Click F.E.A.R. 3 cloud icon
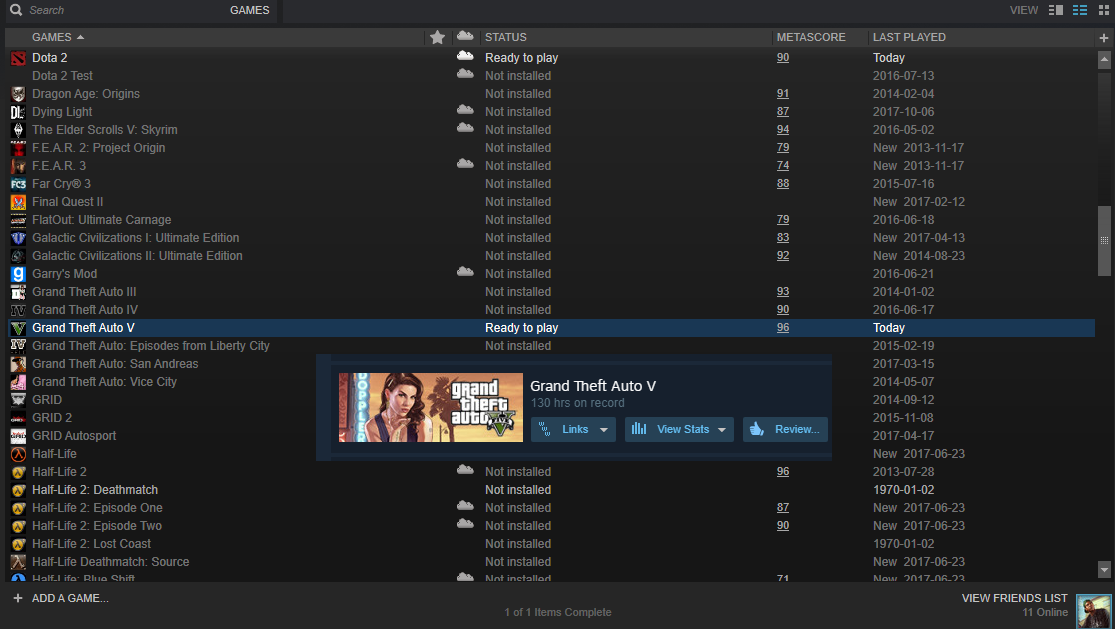 click(x=465, y=163)
